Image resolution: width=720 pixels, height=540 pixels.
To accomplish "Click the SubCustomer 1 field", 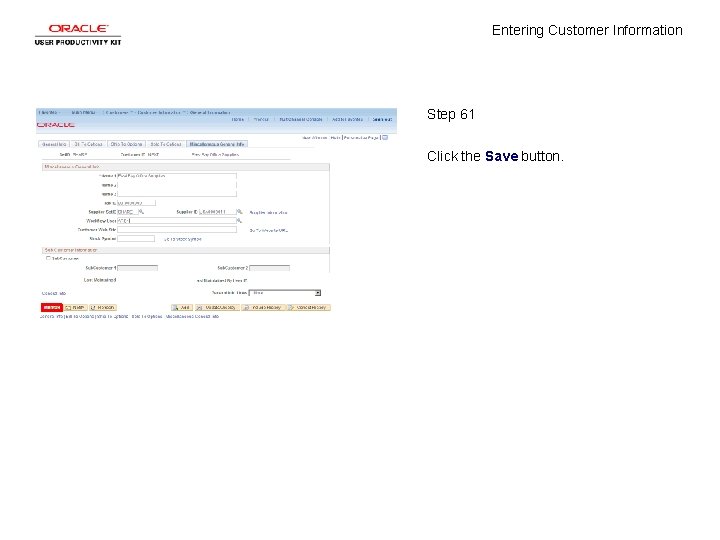I will point(138,268).
